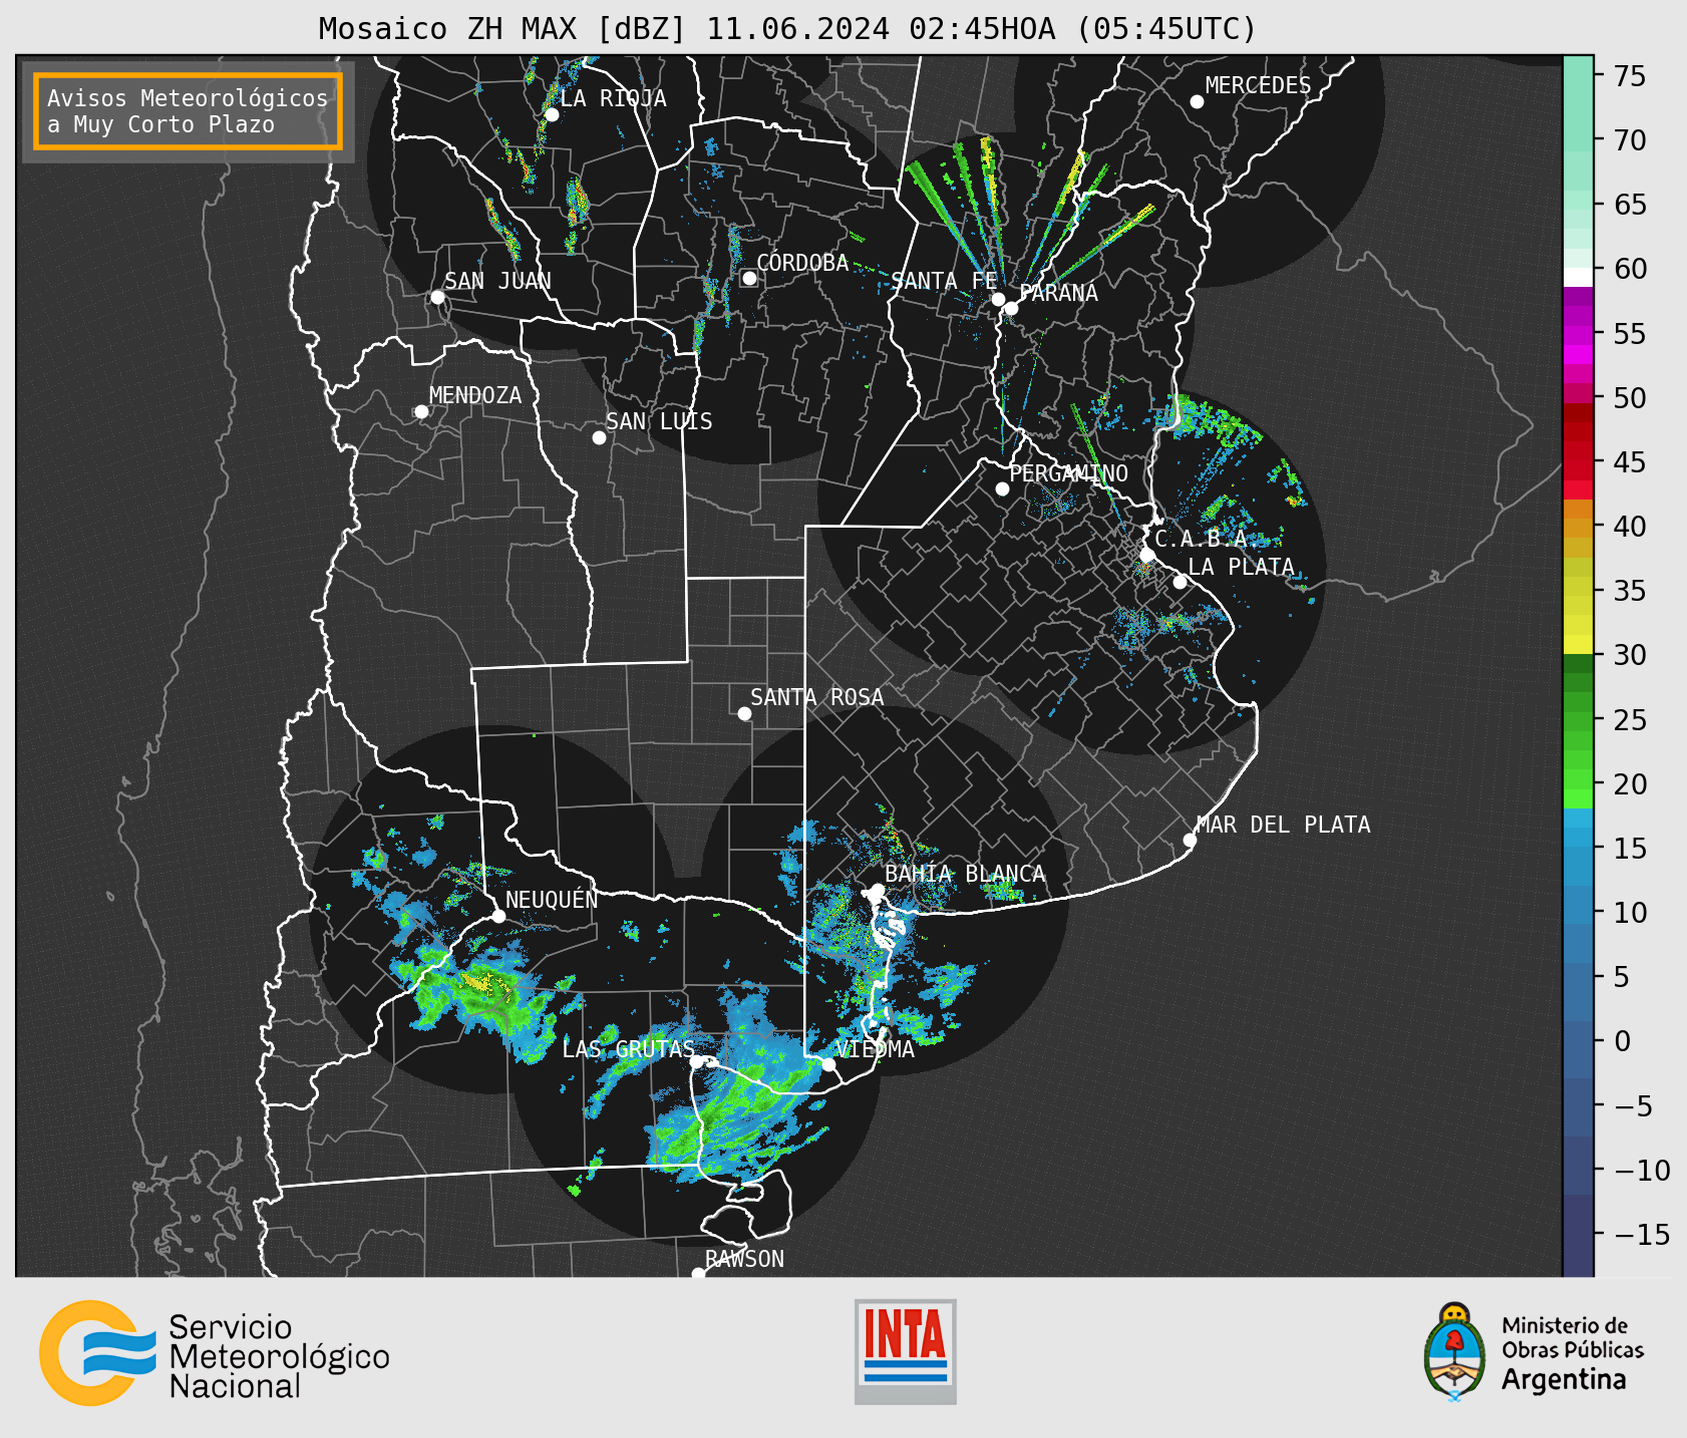The height and width of the screenshot is (1438, 1687).
Task: Click the Las Grutas city marker
Action: (697, 1062)
